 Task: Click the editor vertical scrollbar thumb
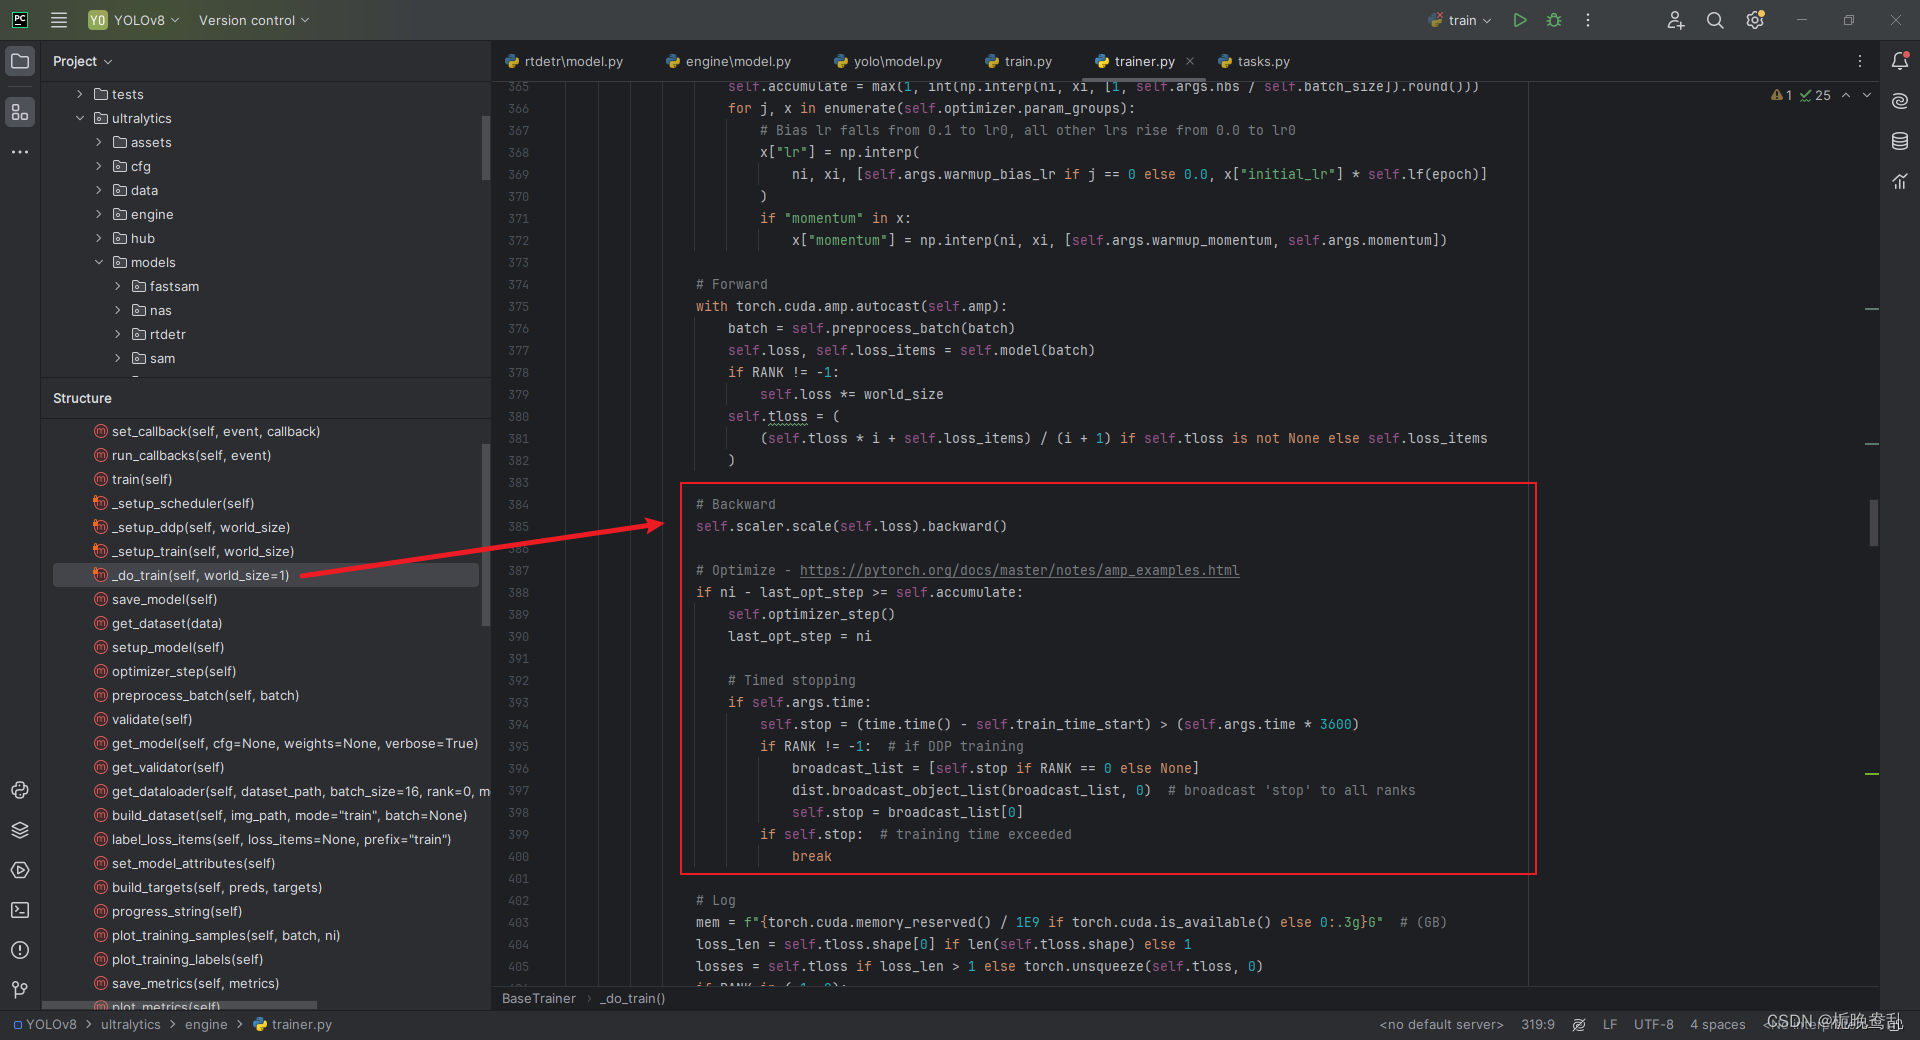coord(1873,523)
